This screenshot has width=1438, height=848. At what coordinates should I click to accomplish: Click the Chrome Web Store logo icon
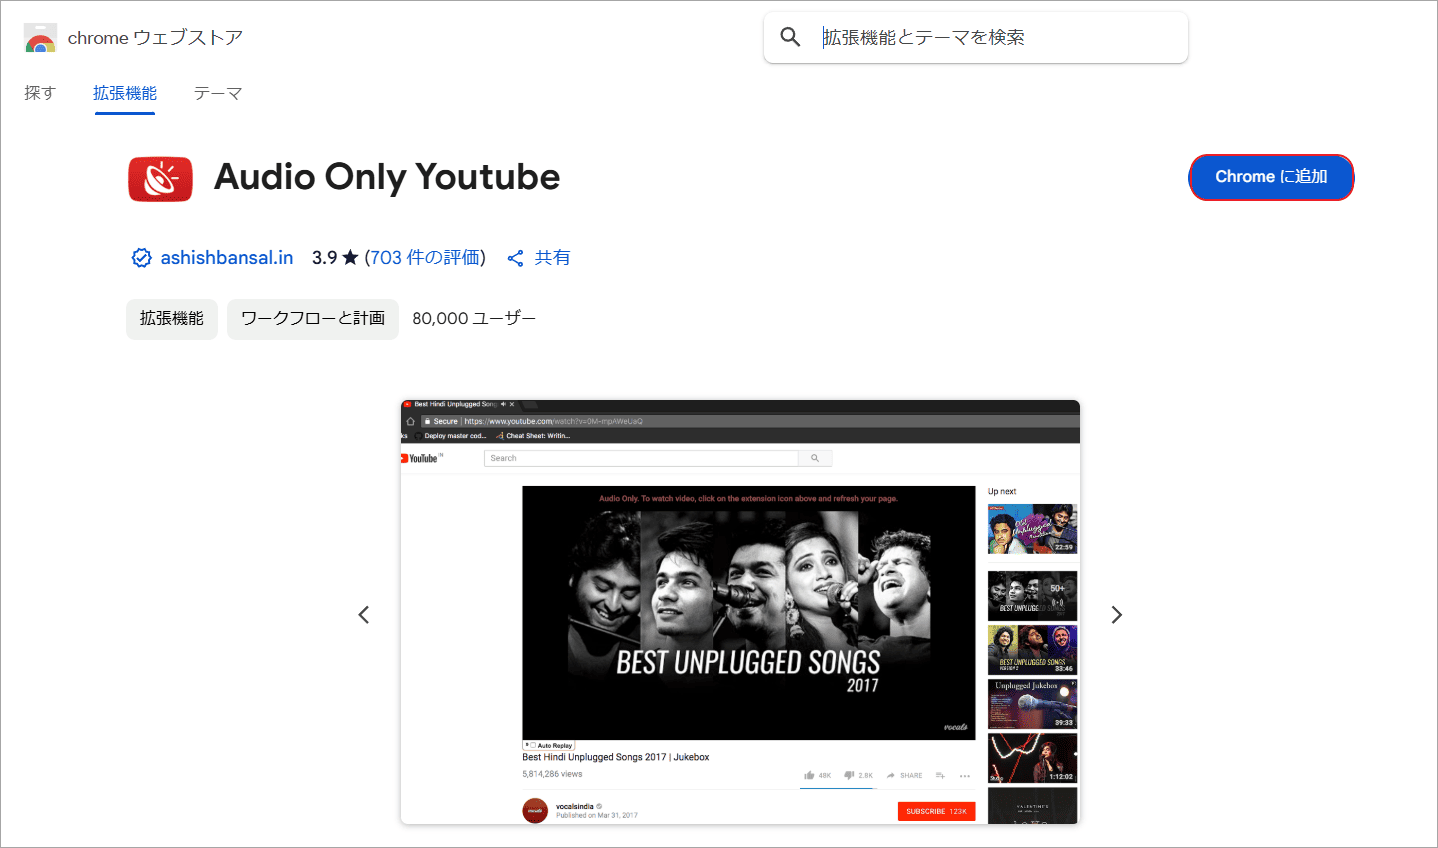click(x=40, y=38)
